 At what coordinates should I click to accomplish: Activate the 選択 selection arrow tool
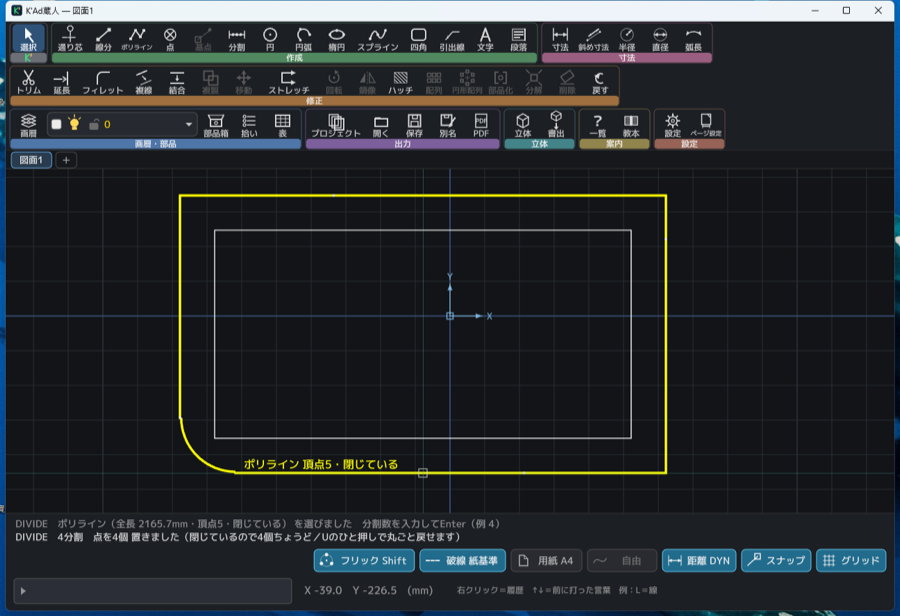click(x=28, y=39)
